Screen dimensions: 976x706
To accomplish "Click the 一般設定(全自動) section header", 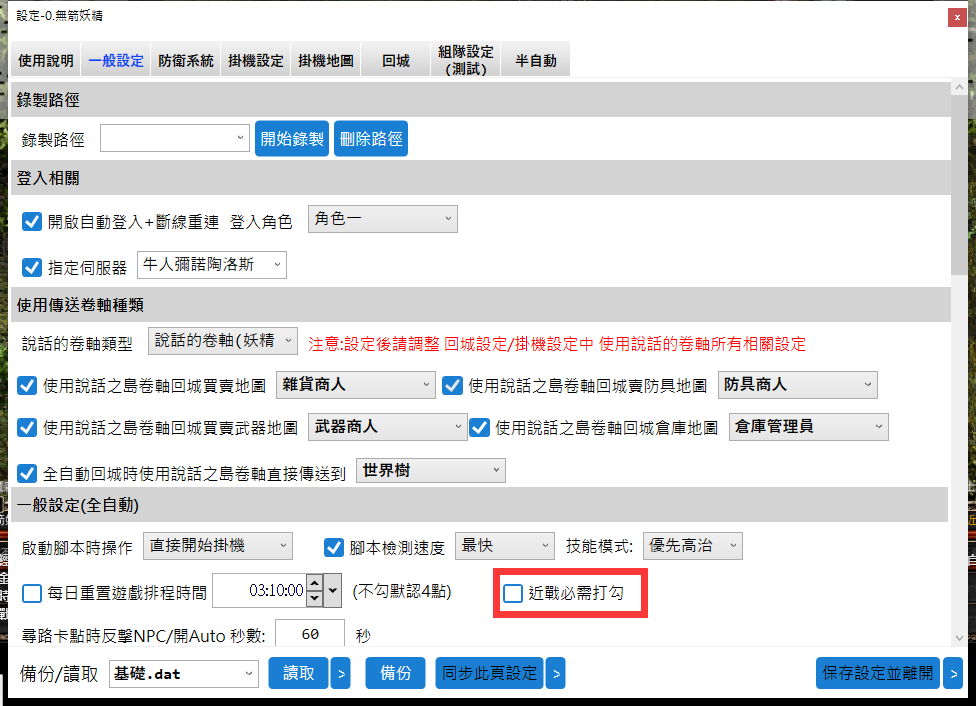I will coord(479,505).
